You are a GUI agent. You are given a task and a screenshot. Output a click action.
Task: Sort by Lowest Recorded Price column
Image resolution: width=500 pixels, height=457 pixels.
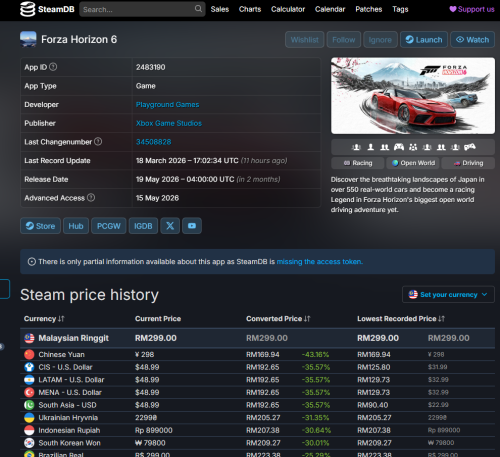coord(401,319)
